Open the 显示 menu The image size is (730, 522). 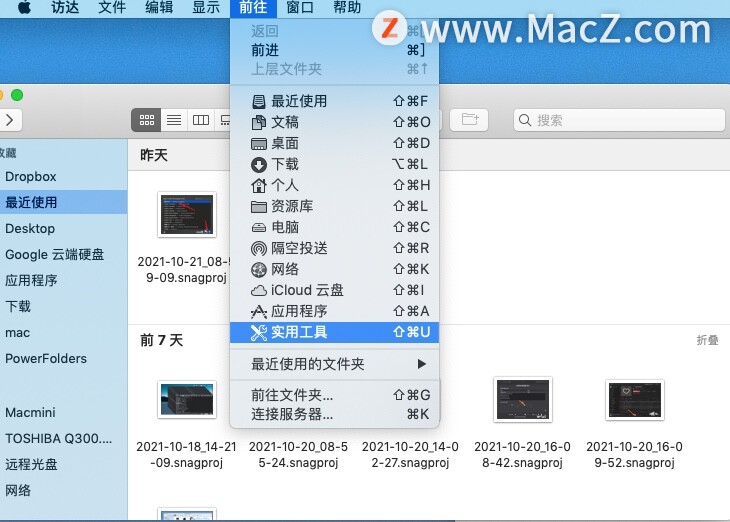(206, 7)
